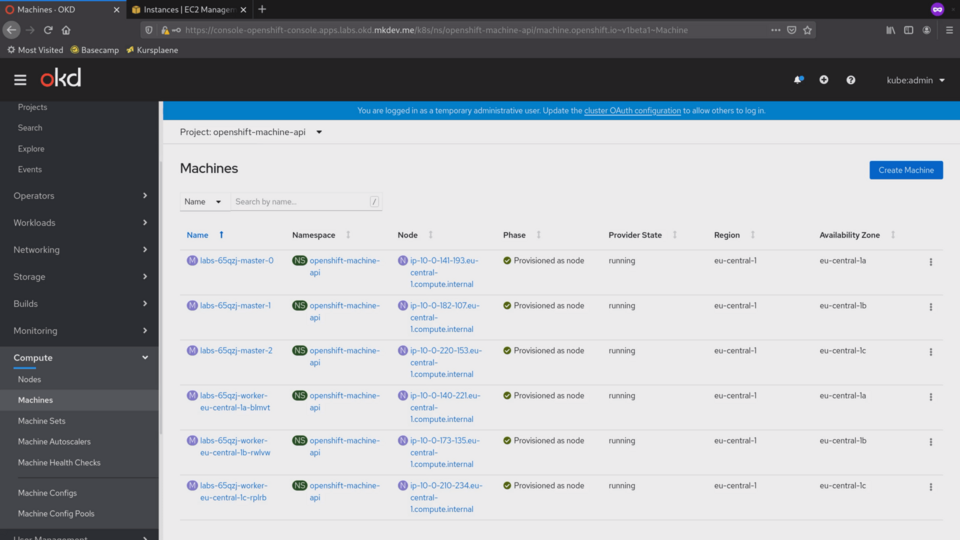Select Machine Autoscalers in sidebar
960x540 pixels.
pos(54,441)
